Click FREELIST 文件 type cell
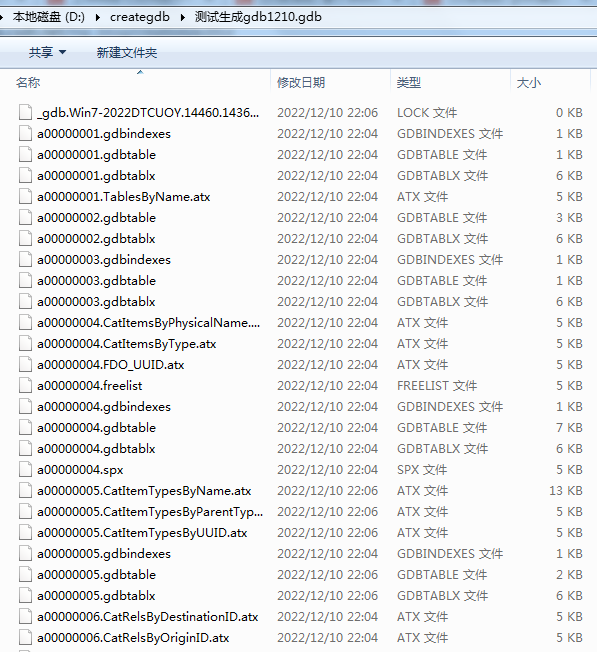 point(437,385)
